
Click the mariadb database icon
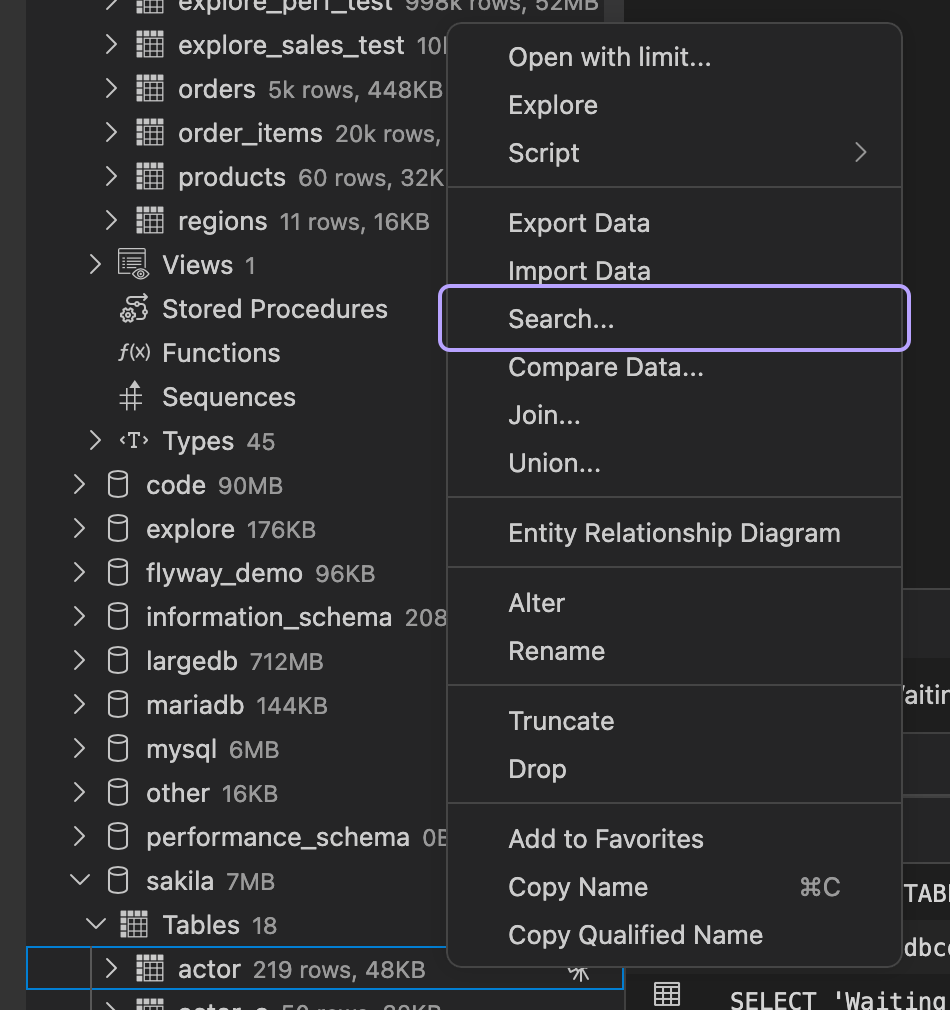click(x=117, y=705)
